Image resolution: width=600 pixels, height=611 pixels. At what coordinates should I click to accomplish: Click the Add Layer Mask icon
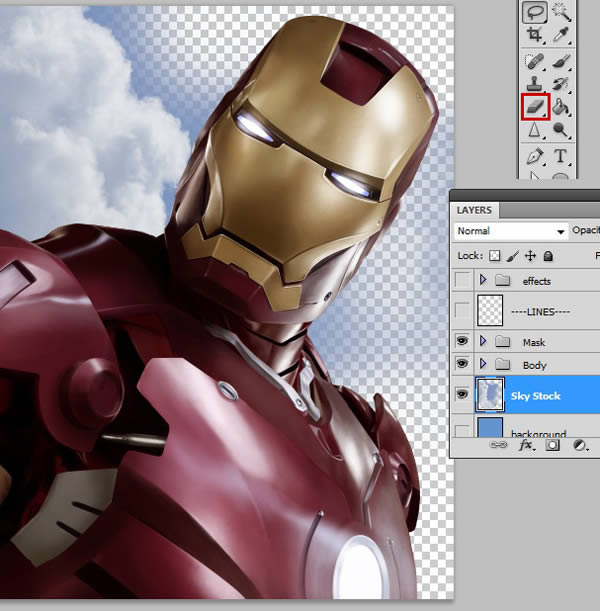(552, 445)
